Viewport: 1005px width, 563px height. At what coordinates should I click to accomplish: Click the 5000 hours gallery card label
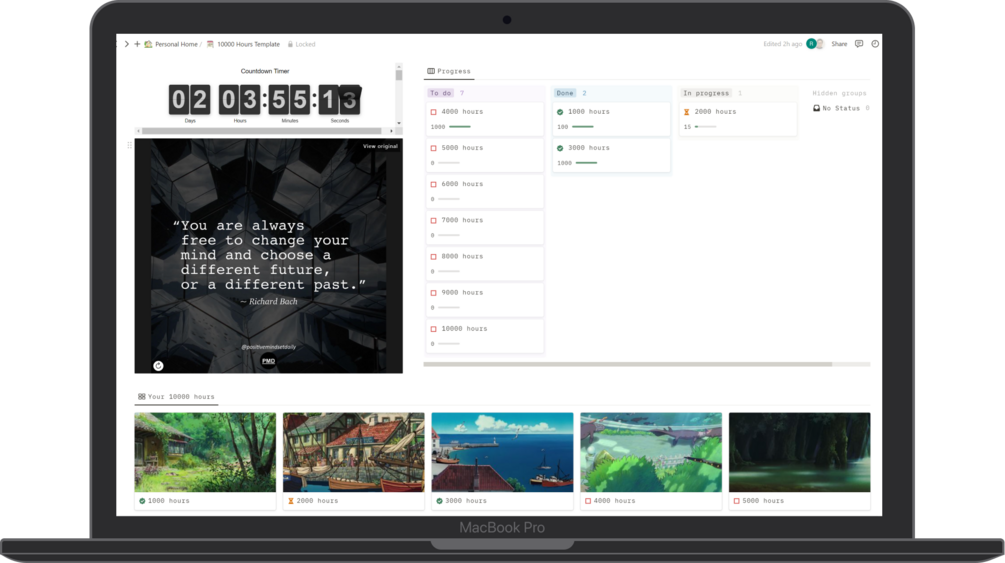763,501
